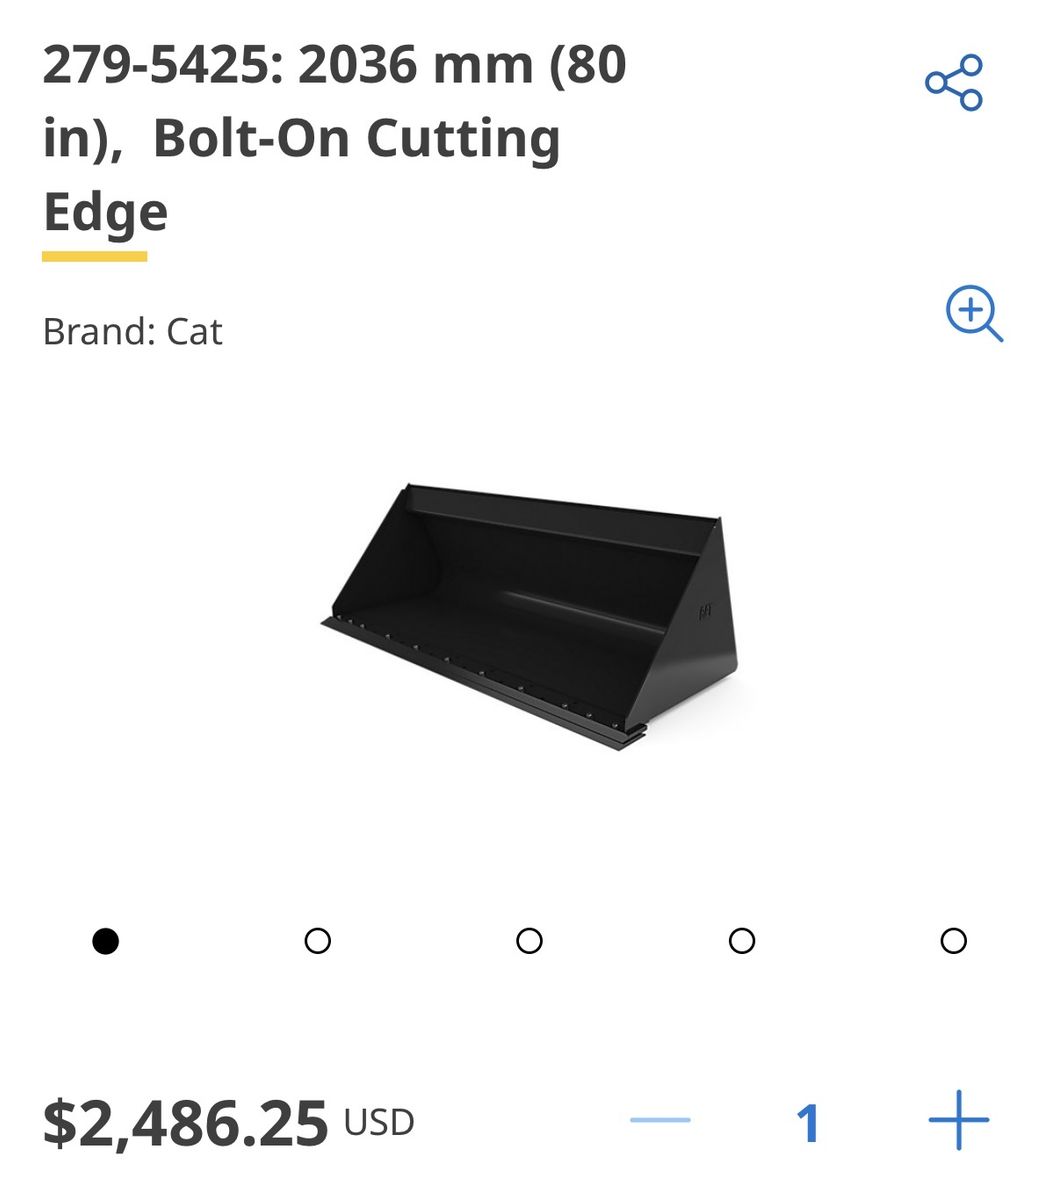Open the zoom magnifier for the product image

[x=974, y=314]
